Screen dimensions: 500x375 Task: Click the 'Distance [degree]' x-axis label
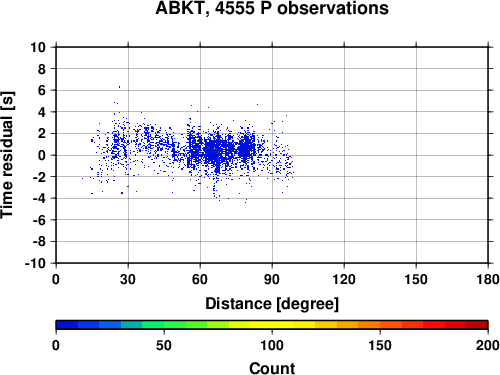(272, 304)
